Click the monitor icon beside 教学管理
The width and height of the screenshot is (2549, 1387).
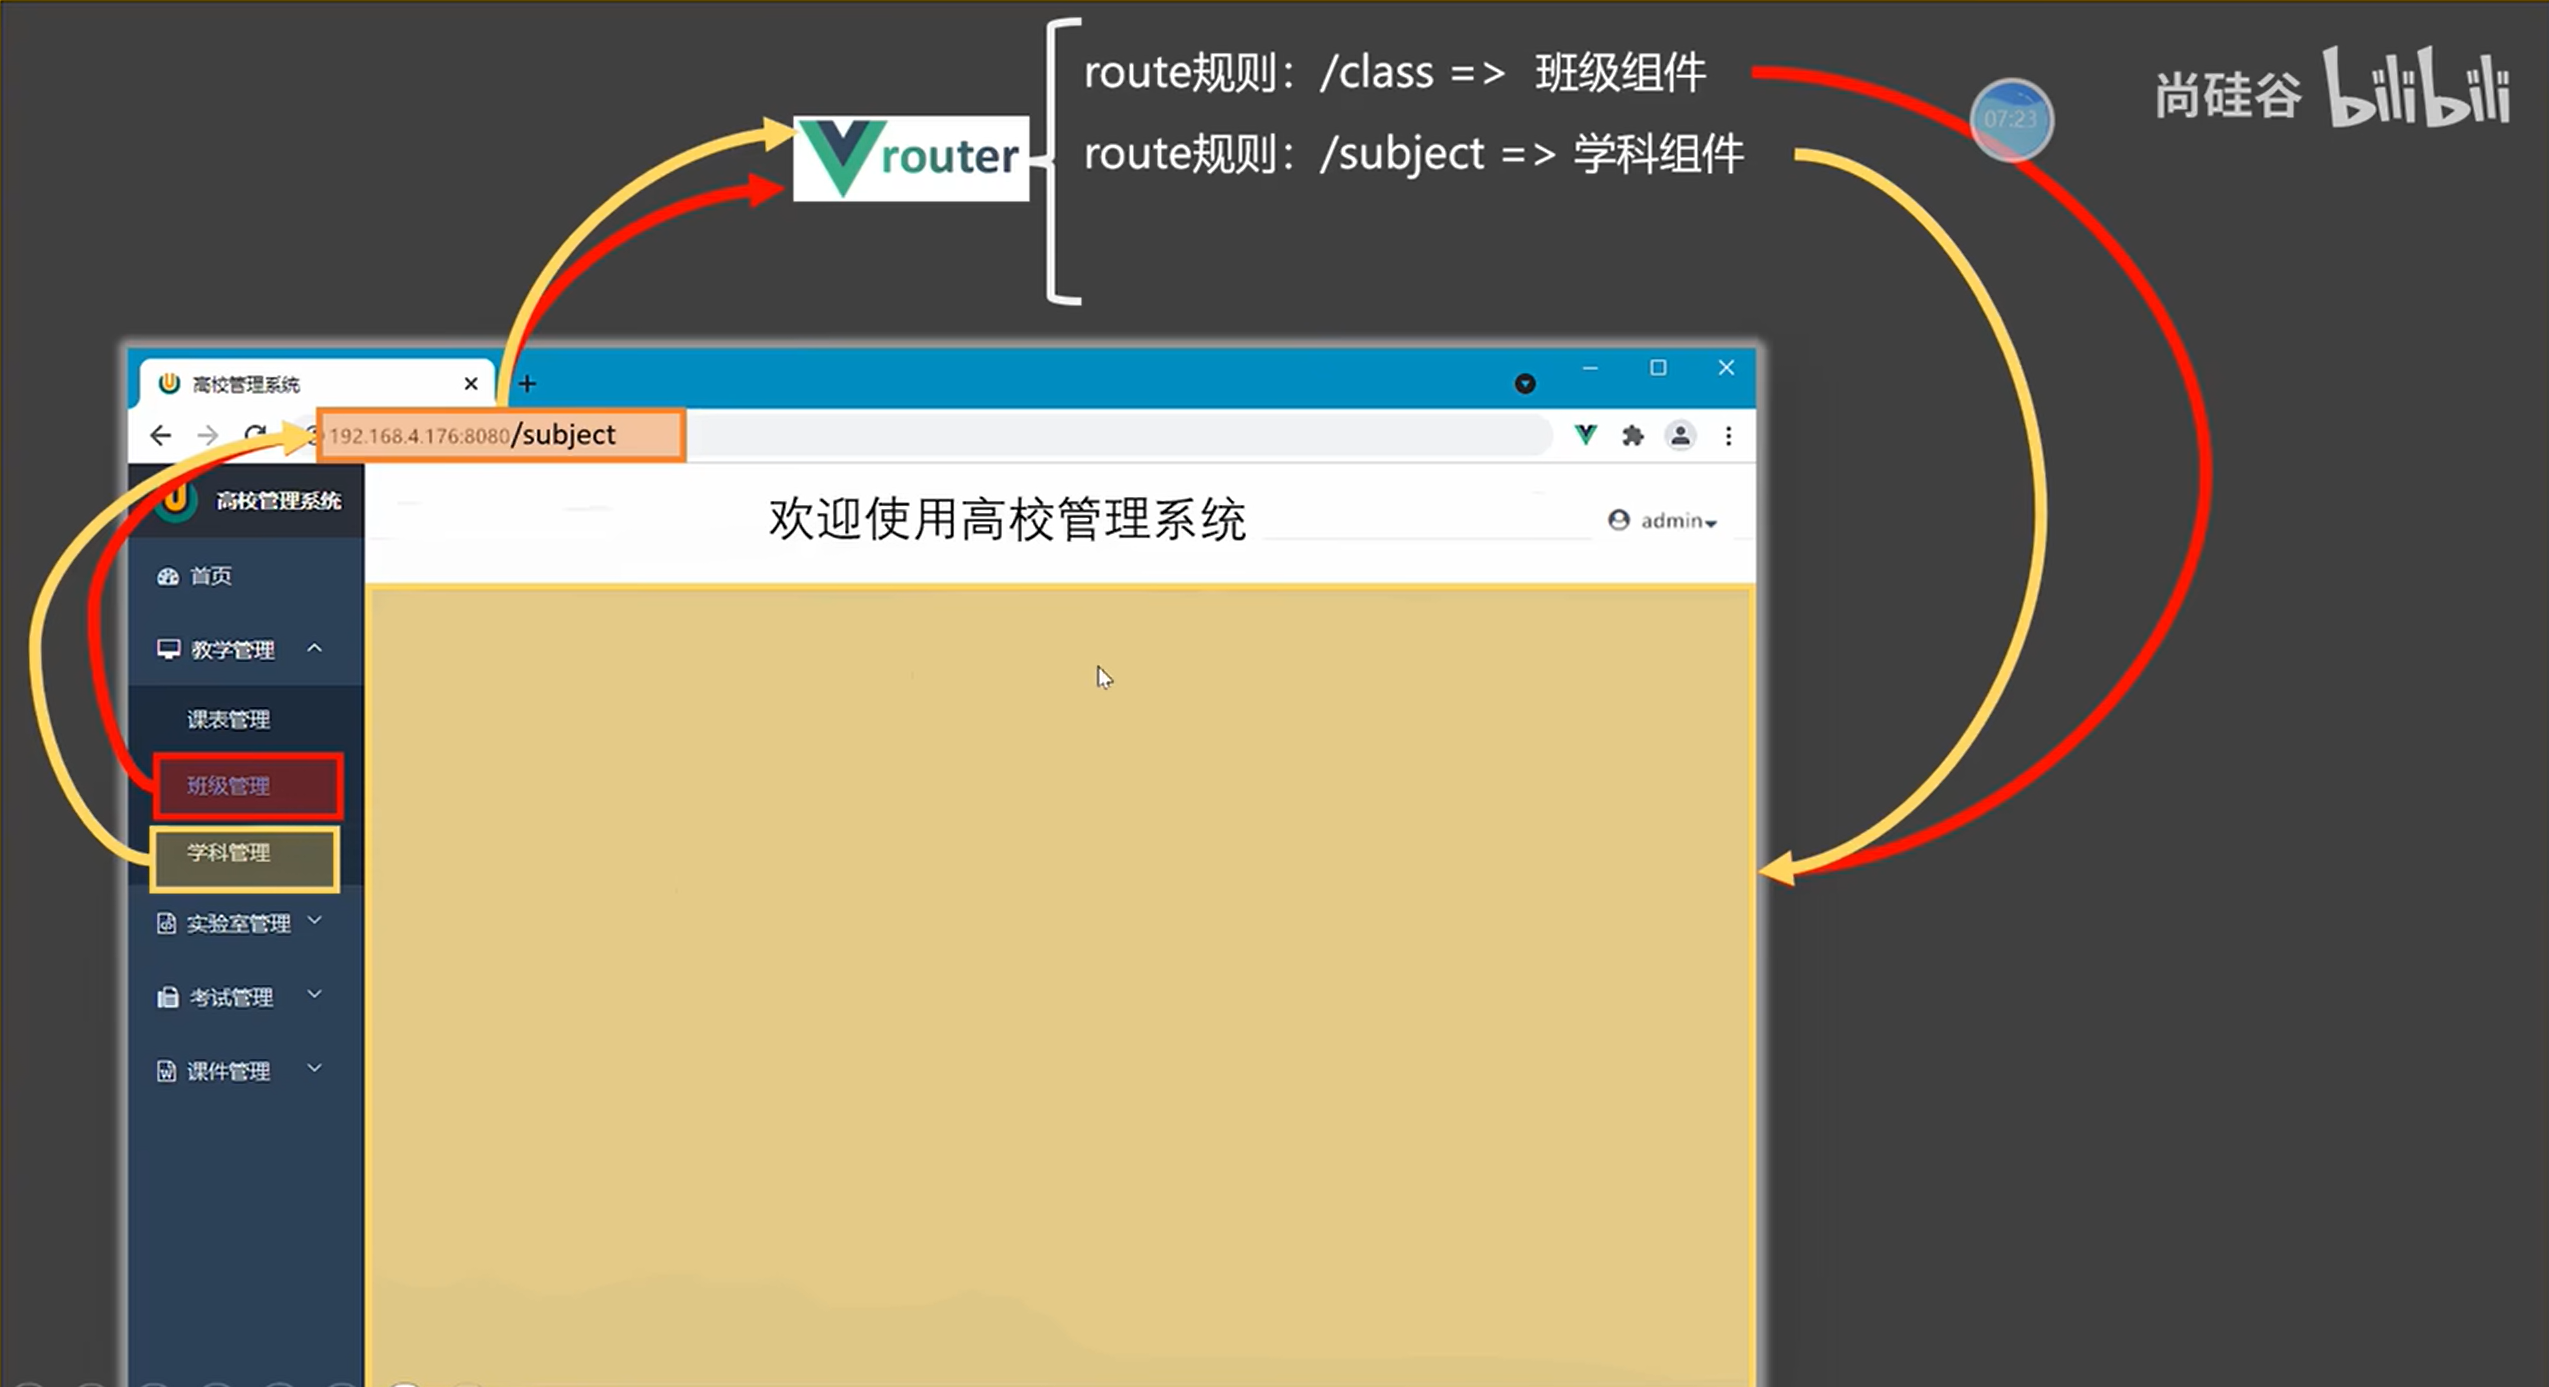(167, 648)
